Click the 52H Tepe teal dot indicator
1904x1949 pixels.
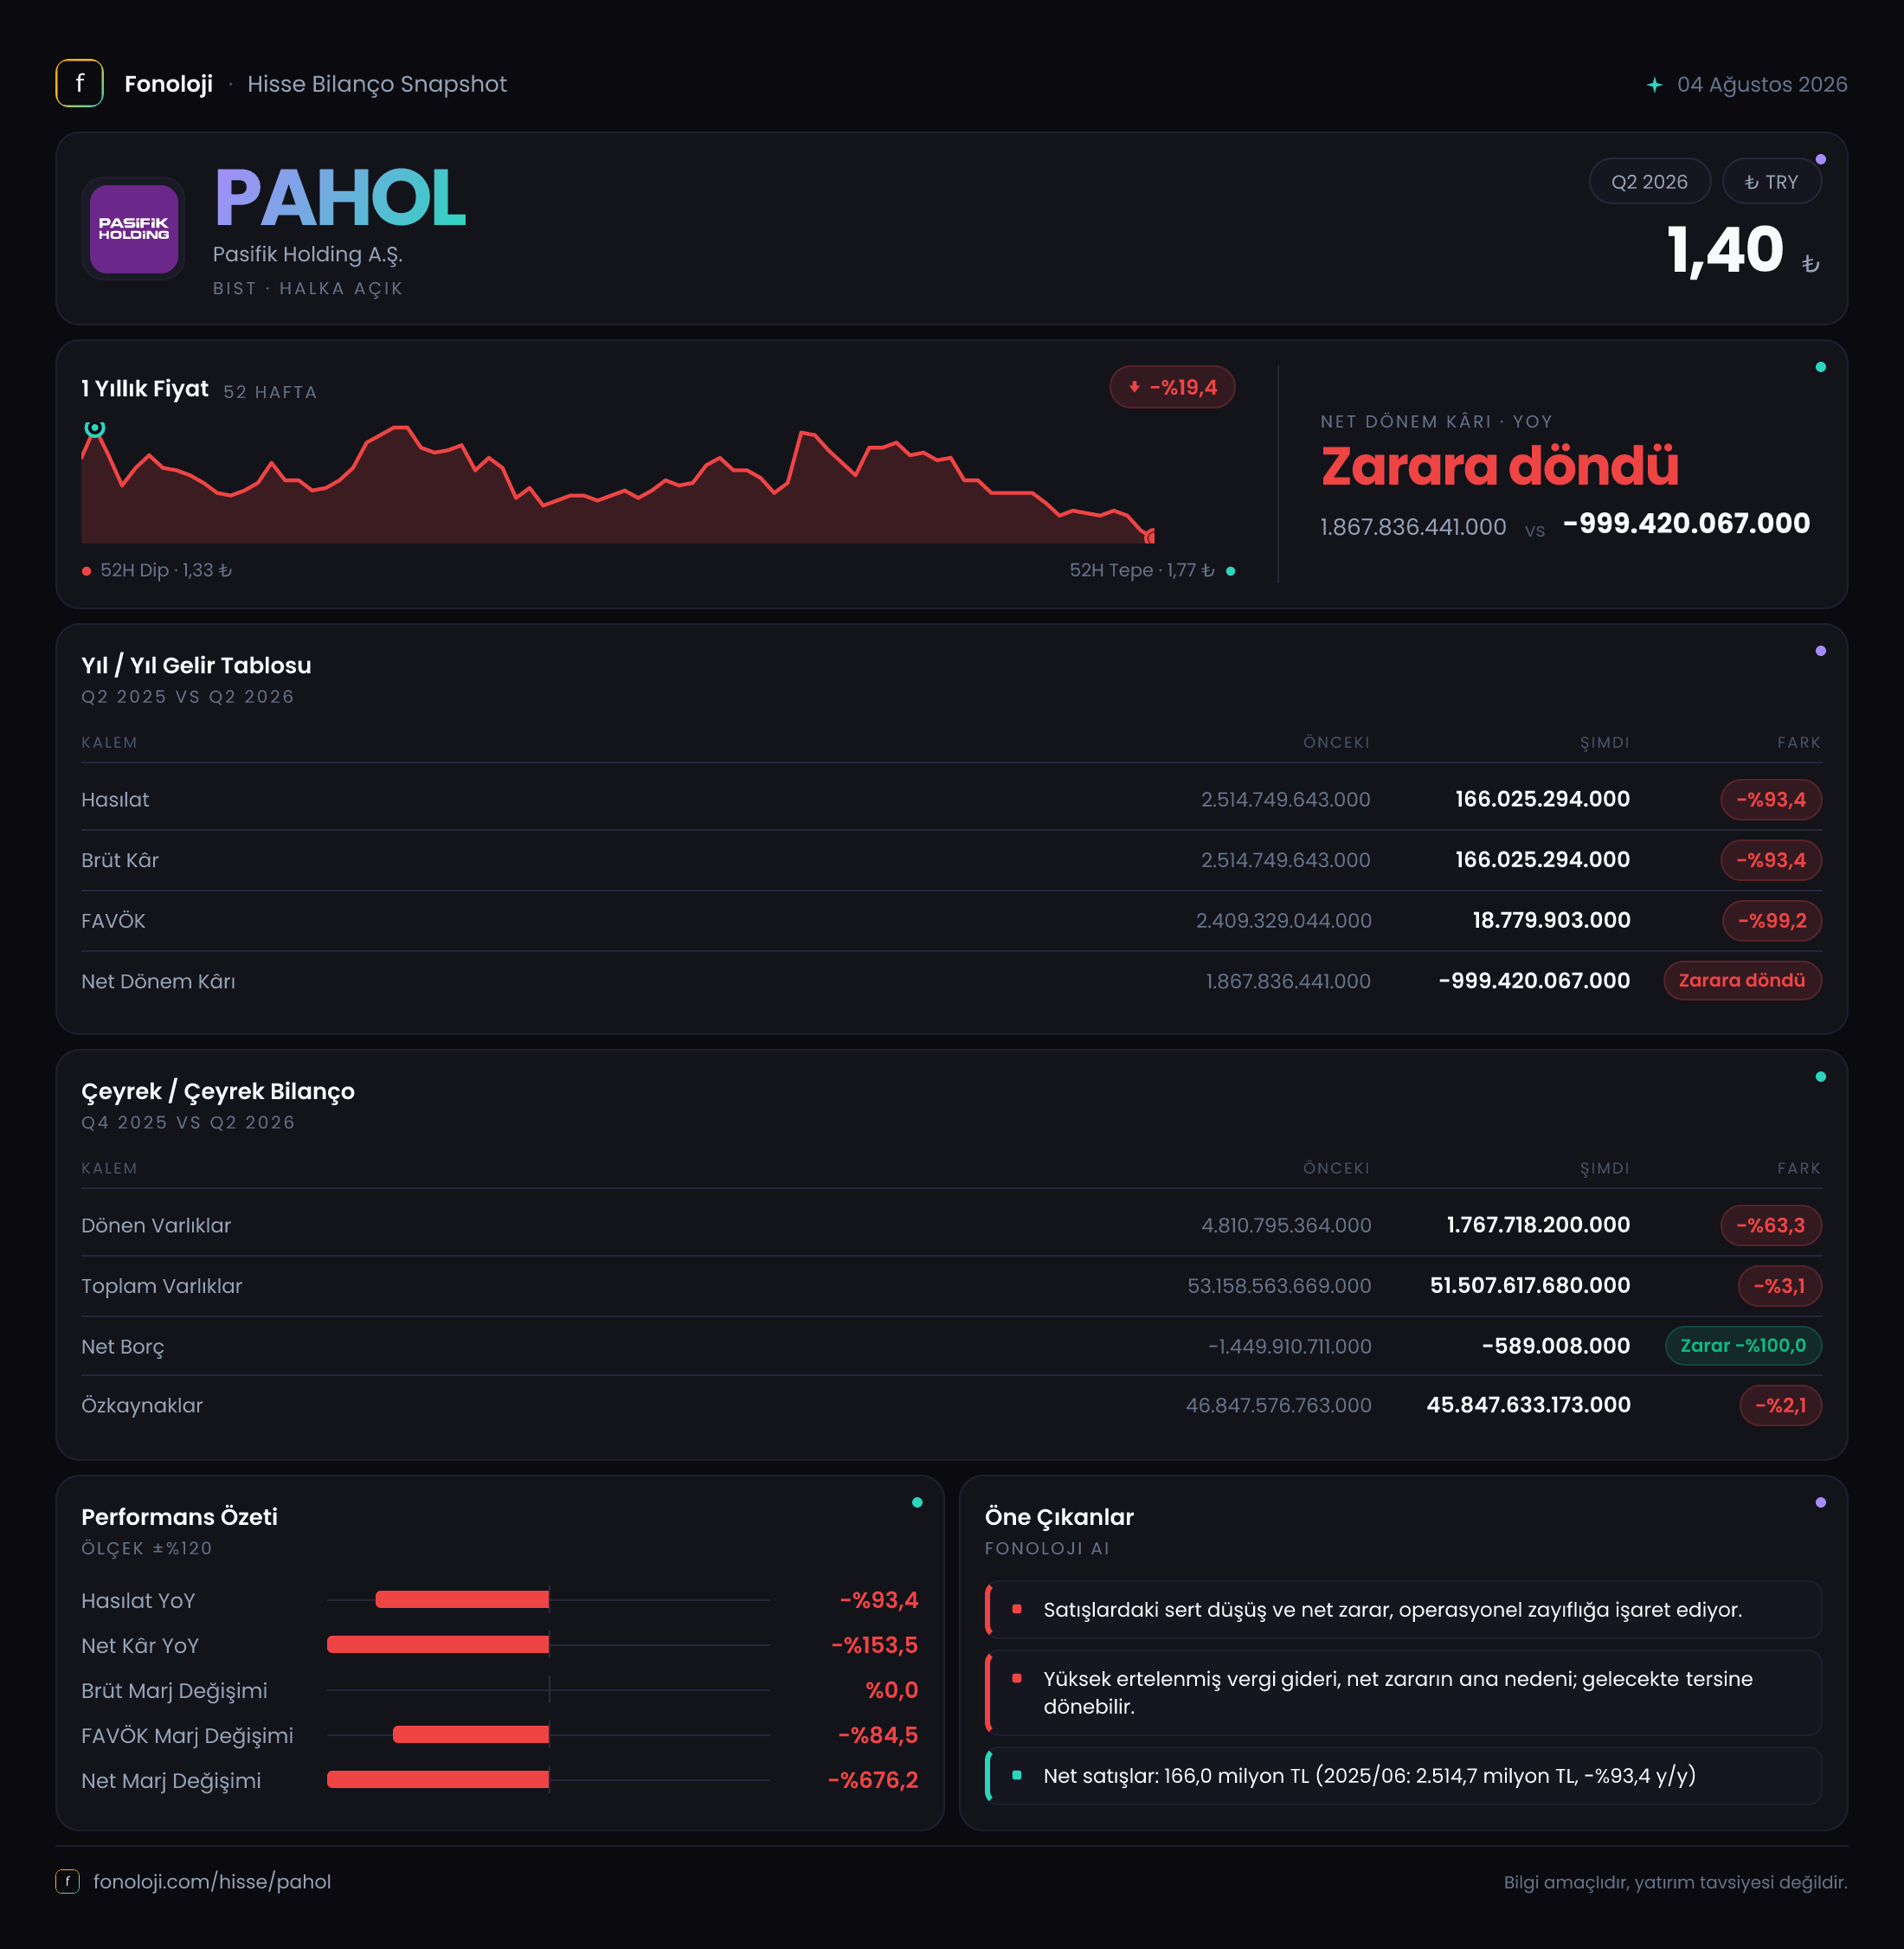click(1230, 571)
